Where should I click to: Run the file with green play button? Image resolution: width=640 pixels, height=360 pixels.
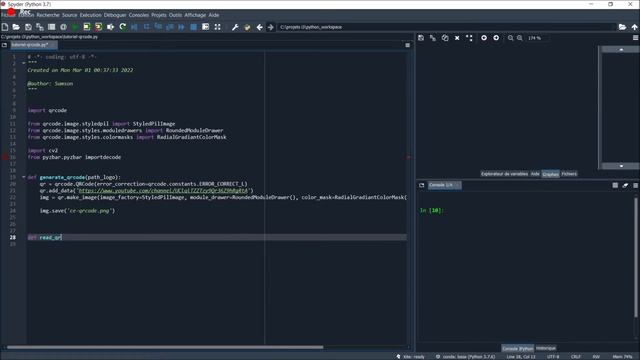[x=75, y=27]
